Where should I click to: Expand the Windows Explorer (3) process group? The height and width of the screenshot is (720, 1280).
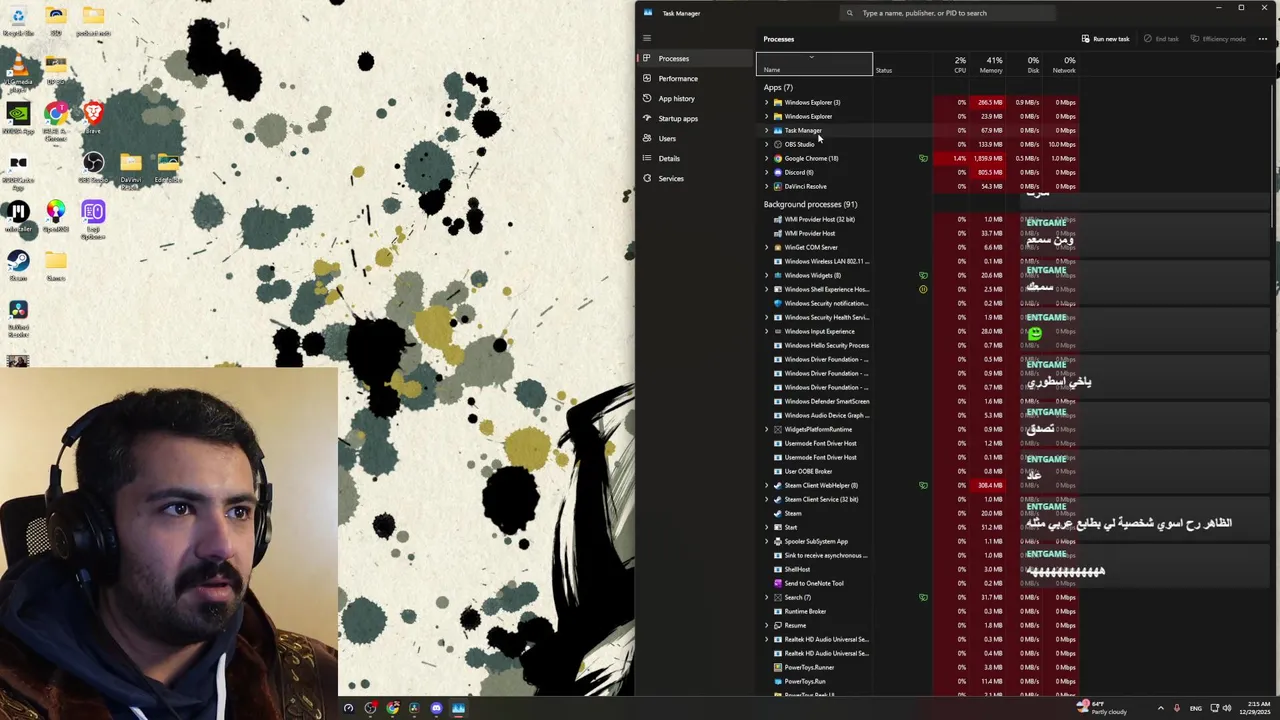(x=766, y=102)
